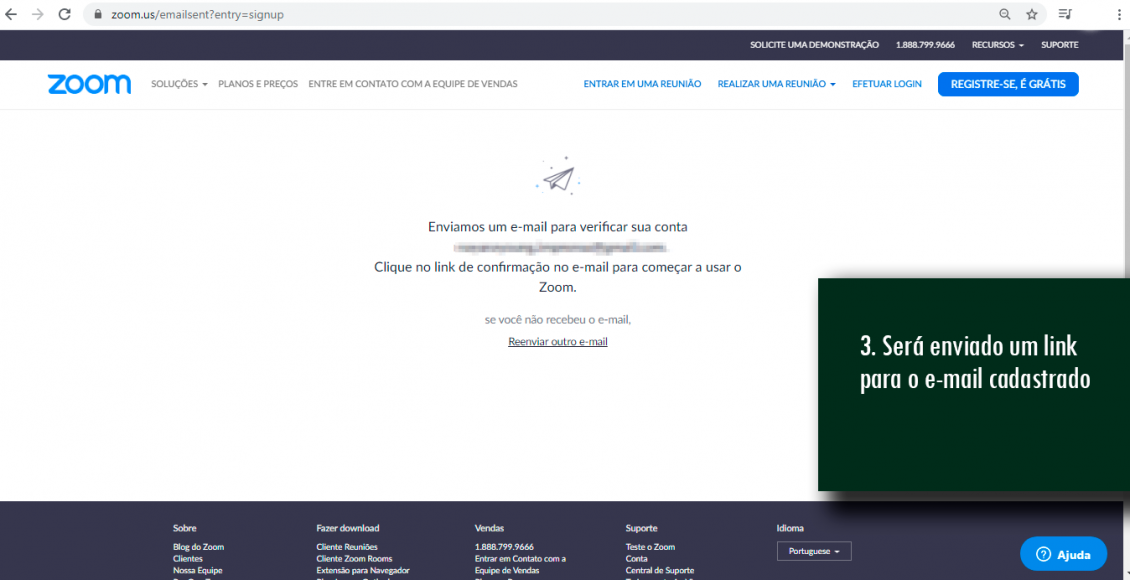Open Clientes footer link
This screenshot has width=1130, height=580.
pyautogui.click(x=187, y=558)
